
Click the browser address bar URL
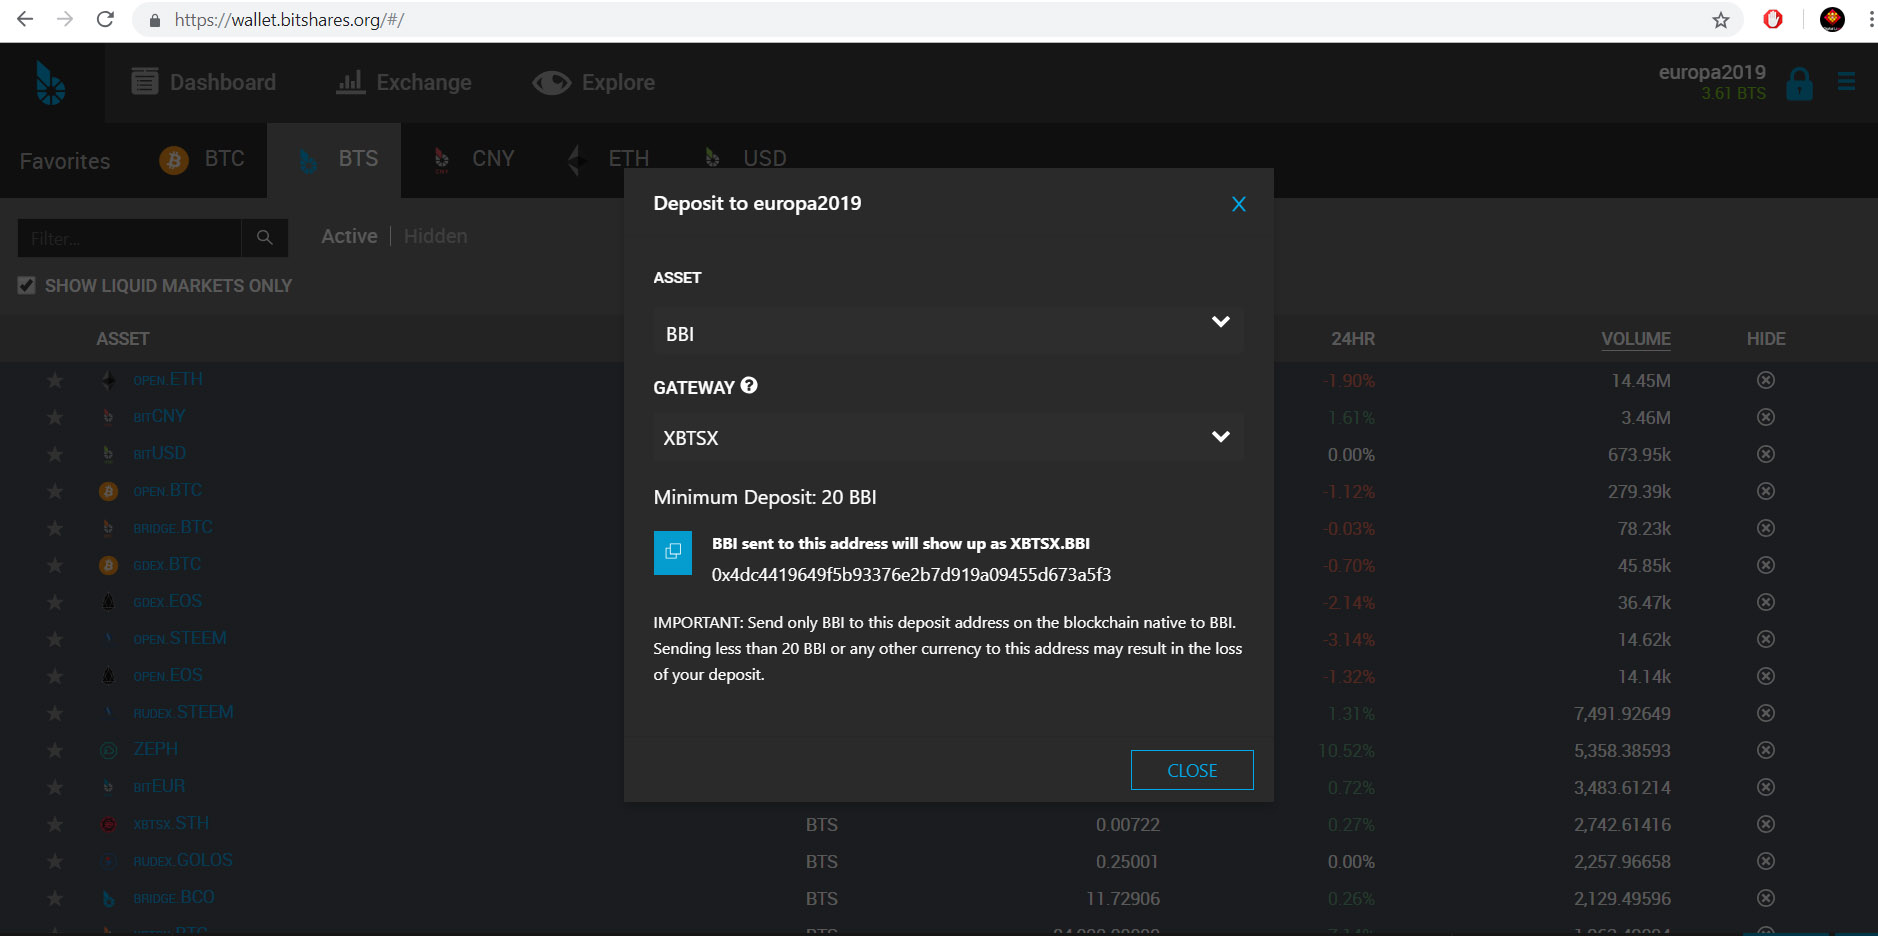point(289,20)
